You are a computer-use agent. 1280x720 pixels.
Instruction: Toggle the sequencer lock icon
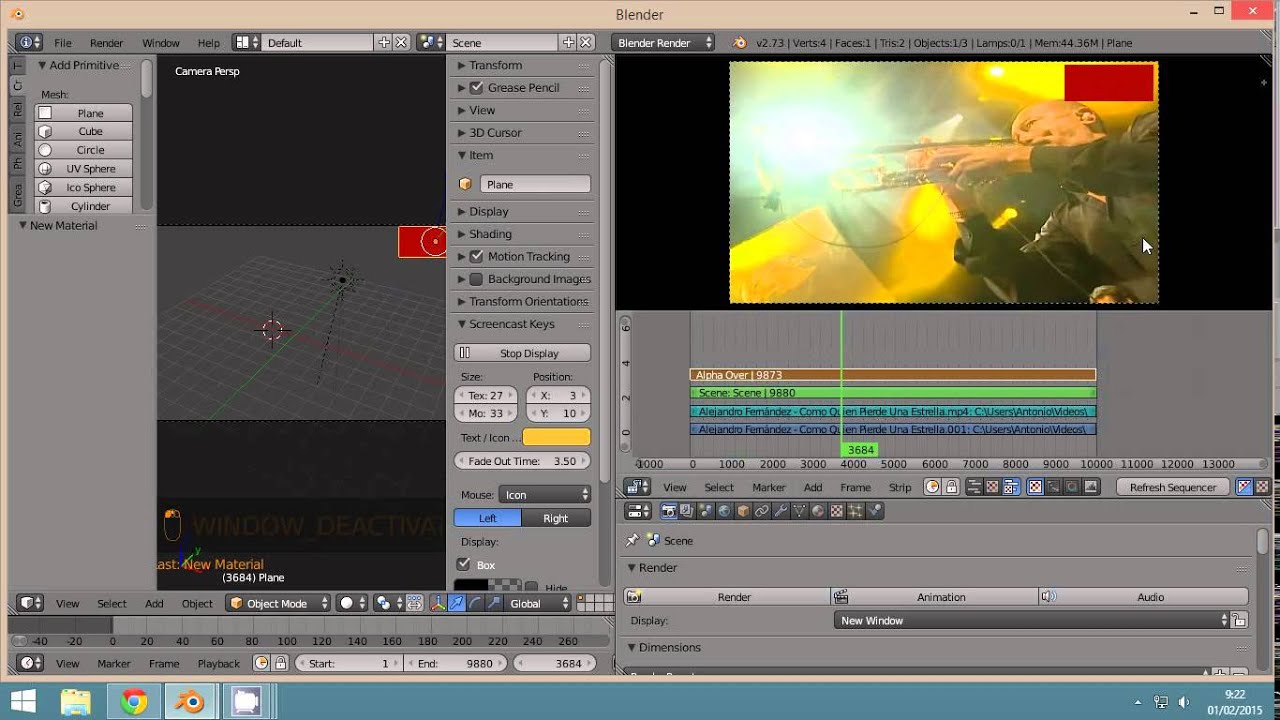point(951,487)
